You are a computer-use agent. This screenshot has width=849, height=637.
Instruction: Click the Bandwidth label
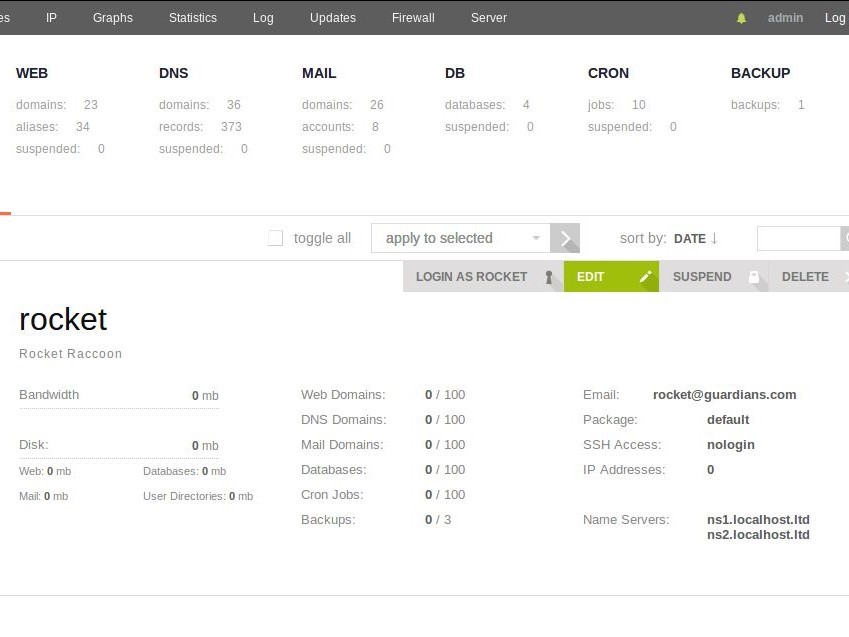pyautogui.click(x=49, y=395)
